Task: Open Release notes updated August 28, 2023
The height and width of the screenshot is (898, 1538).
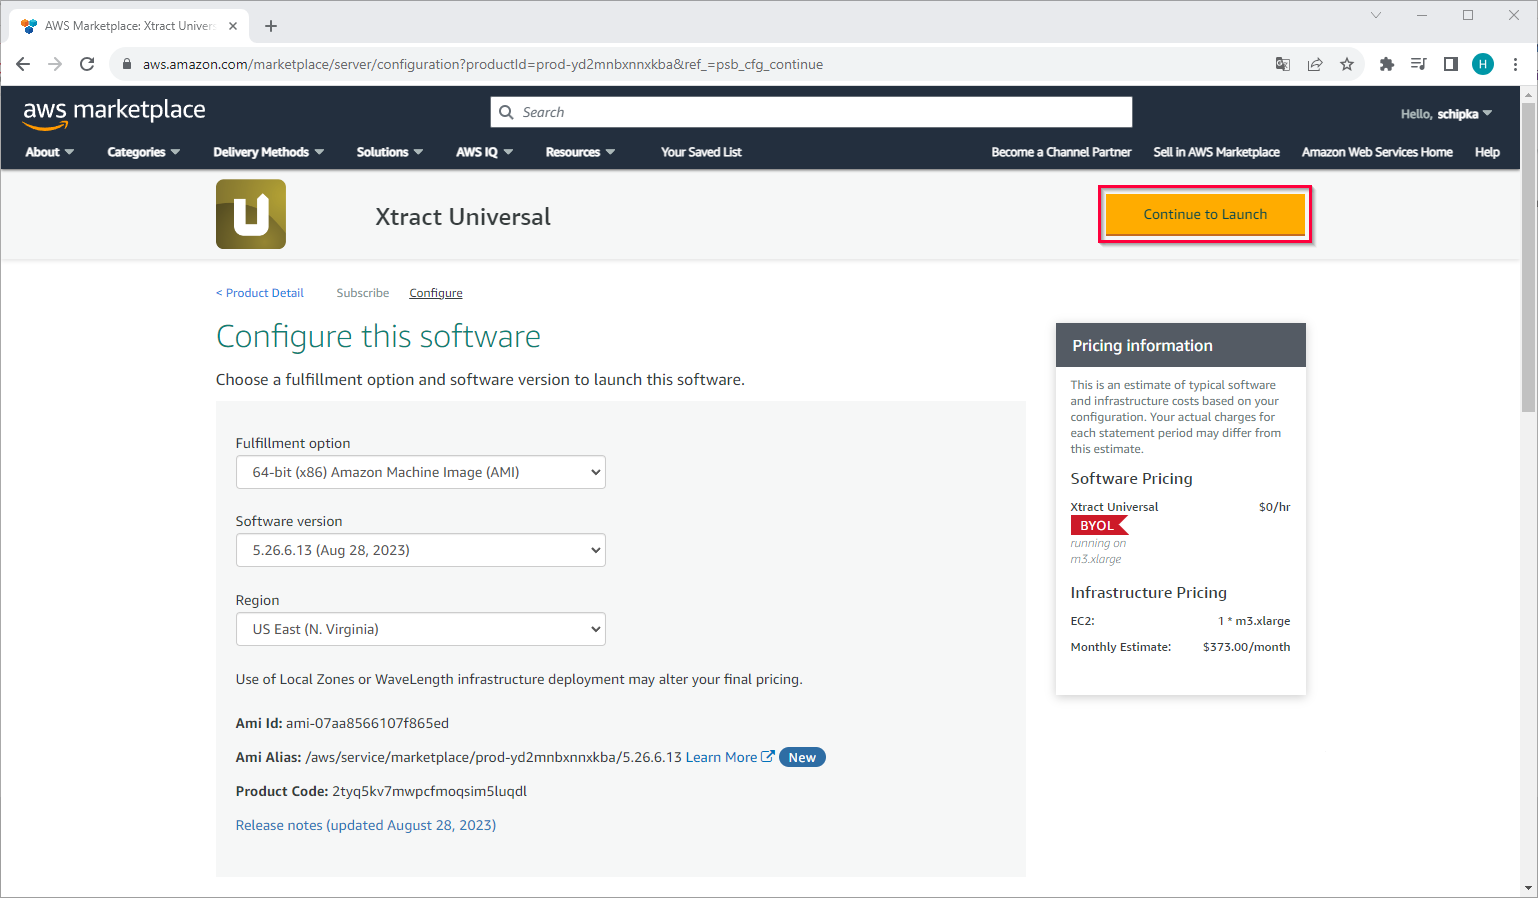Action: click(366, 825)
